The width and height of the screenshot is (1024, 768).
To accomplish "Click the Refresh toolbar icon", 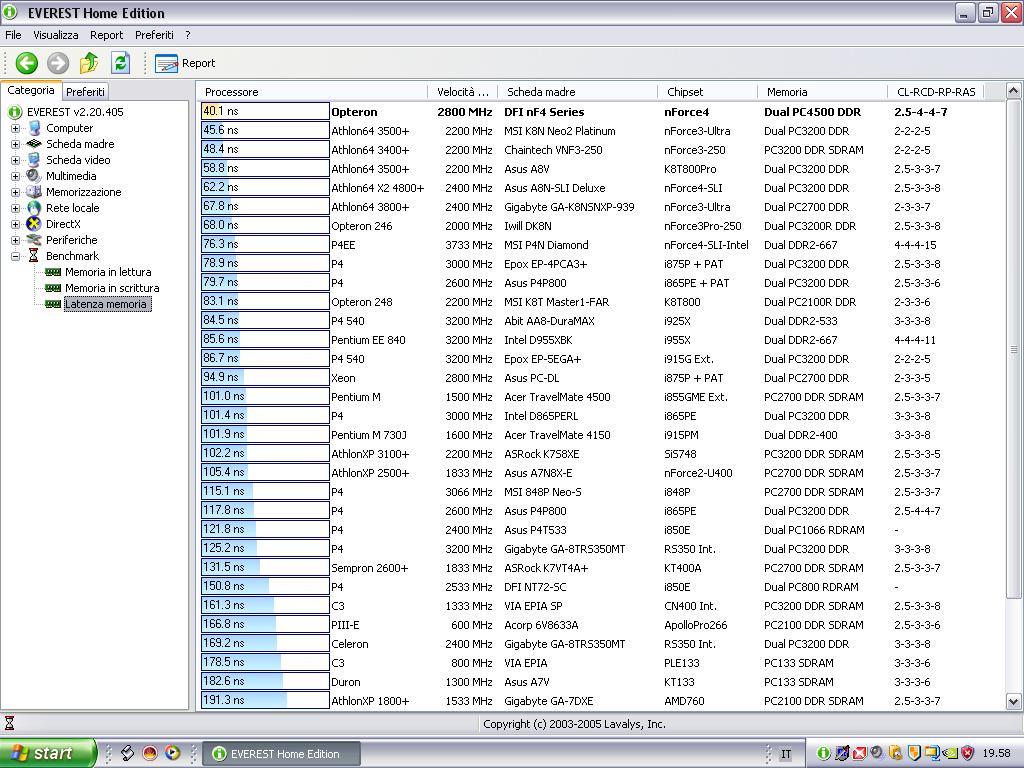I will pos(120,63).
